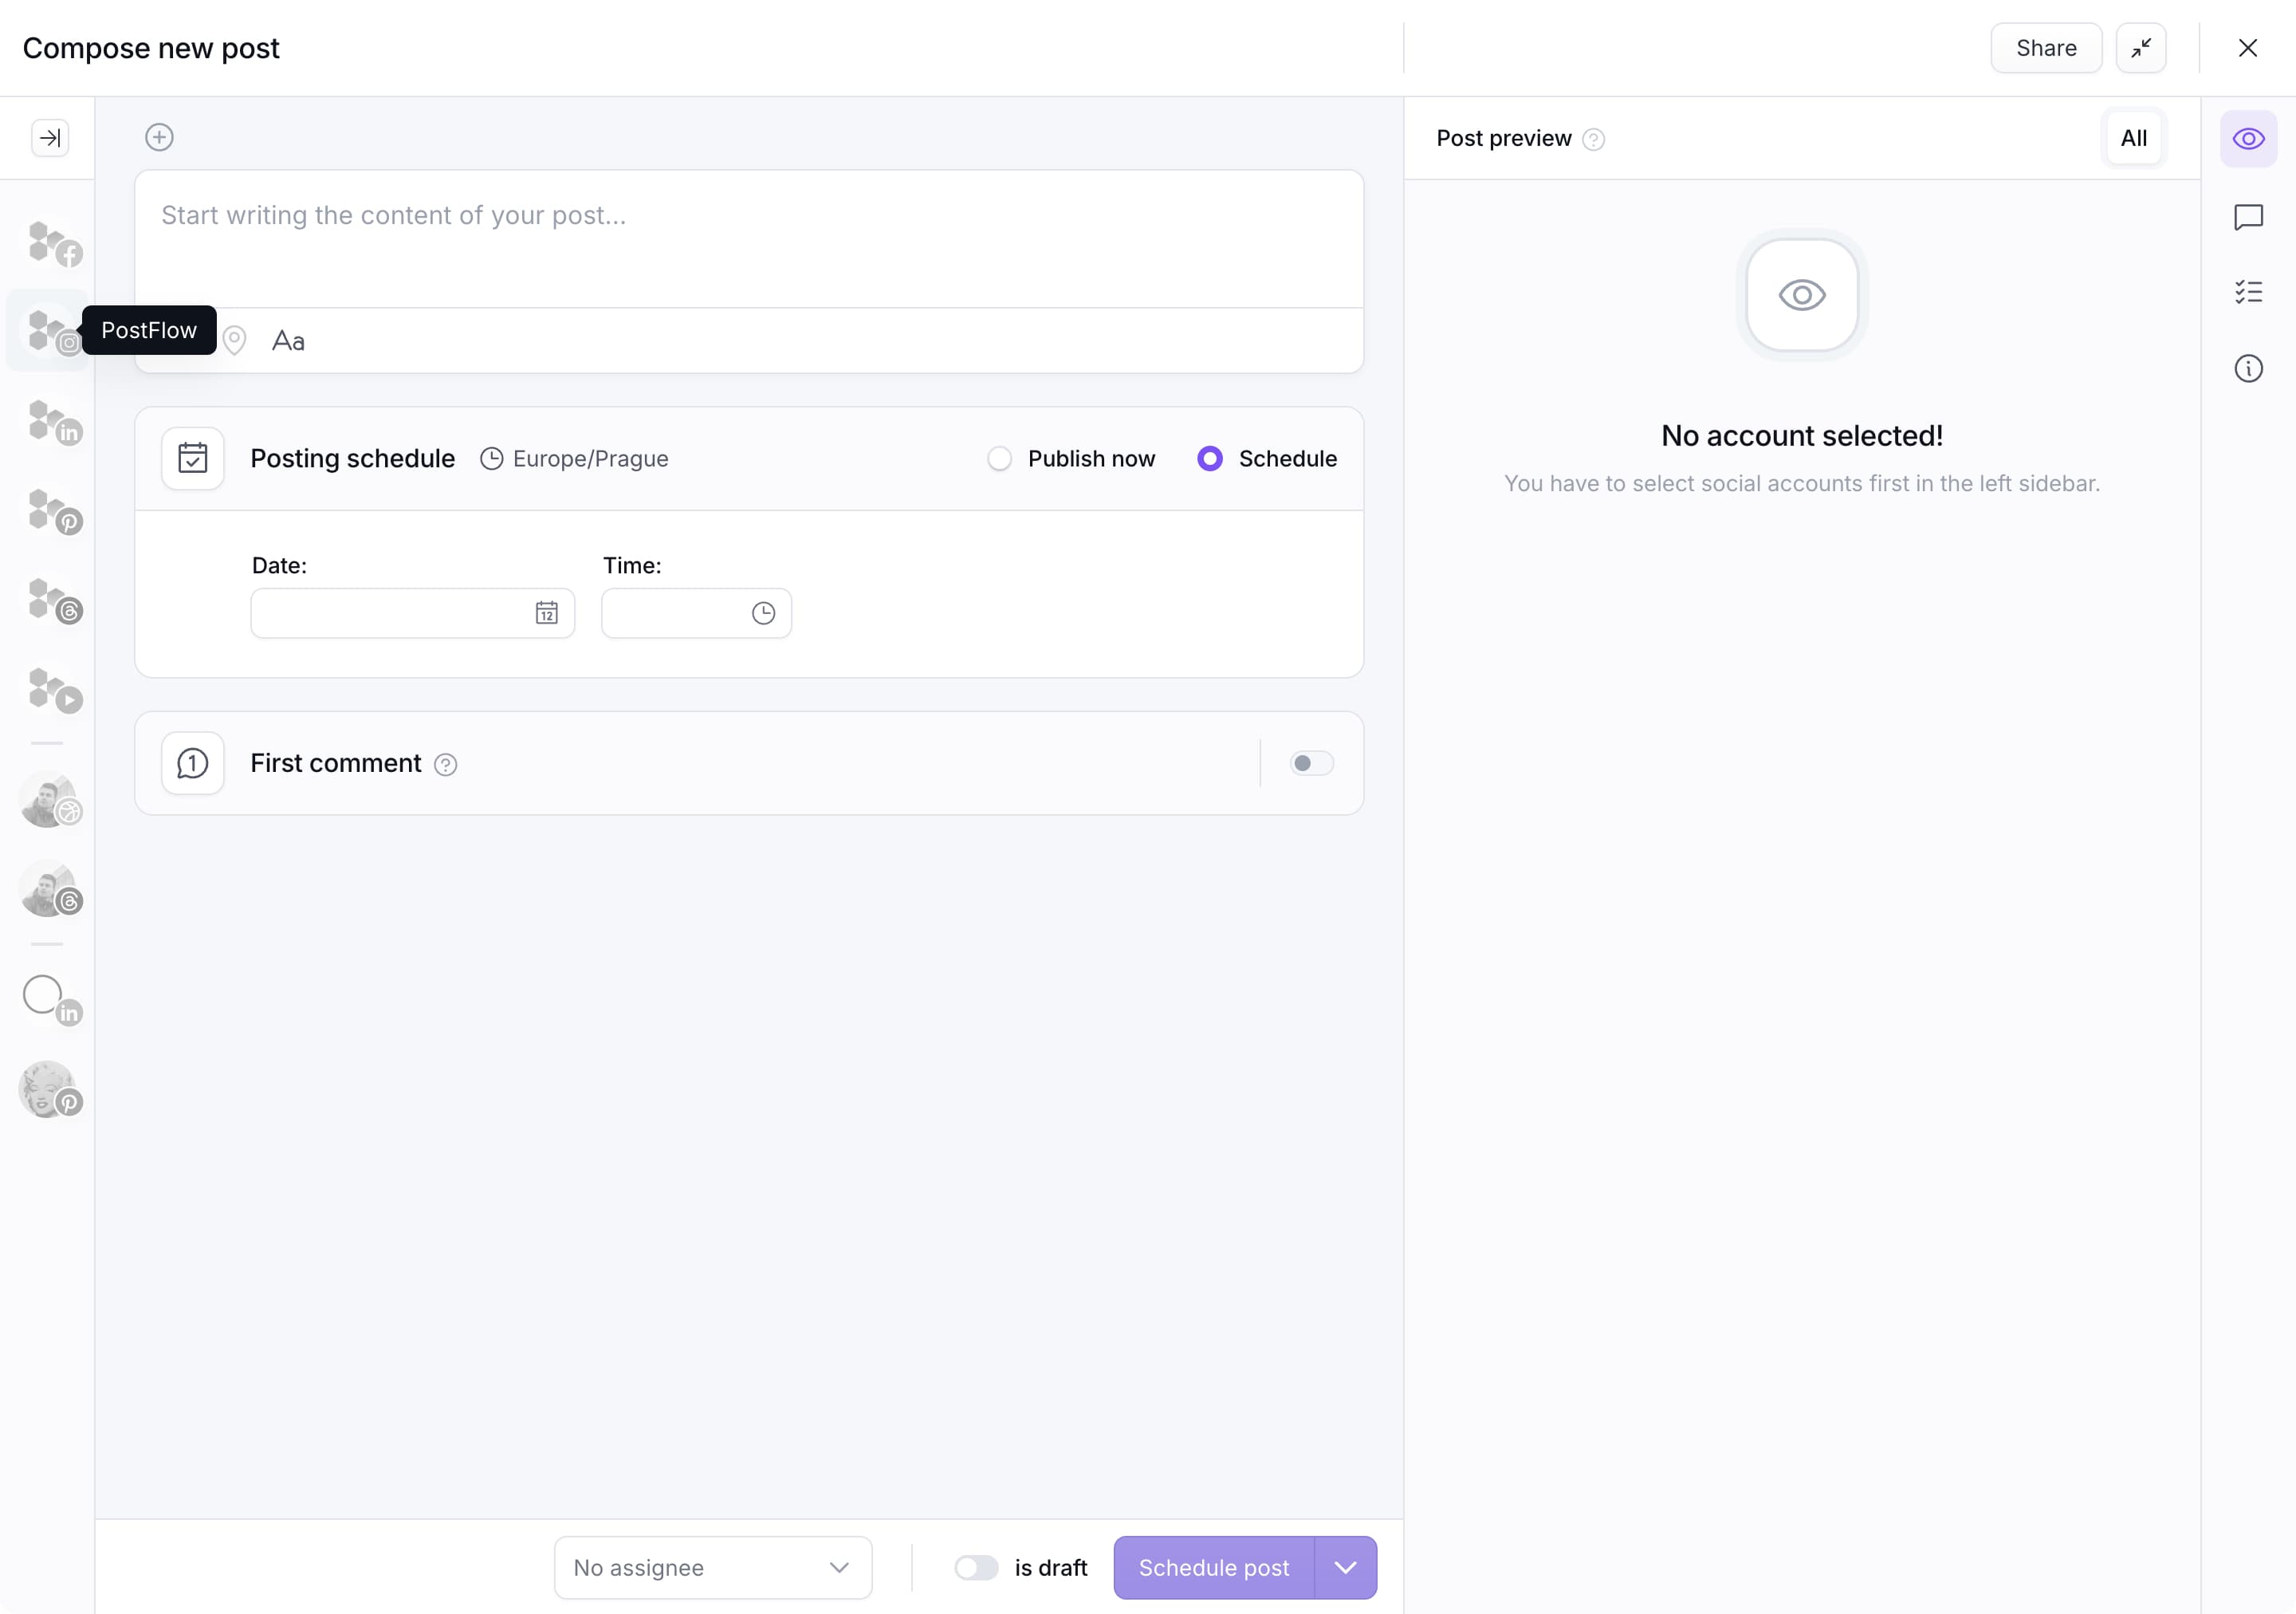The height and width of the screenshot is (1614, 2296).
Task: Open the checklist panel icon
Action: click(2247, 292)
